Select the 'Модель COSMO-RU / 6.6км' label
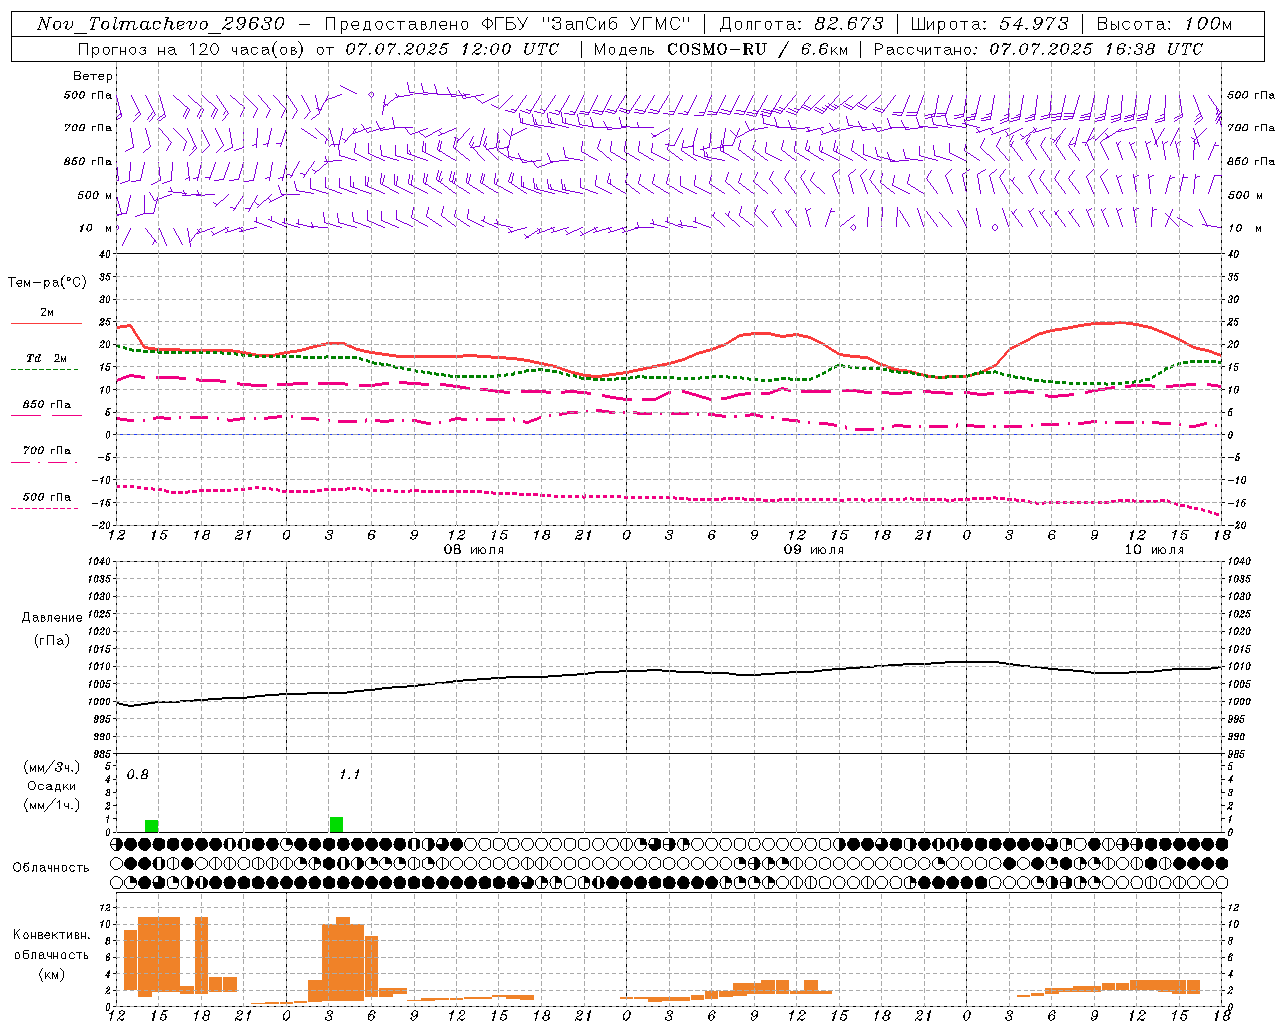The width and height of the screenshot is (1280, 1024). coord(721,49)
